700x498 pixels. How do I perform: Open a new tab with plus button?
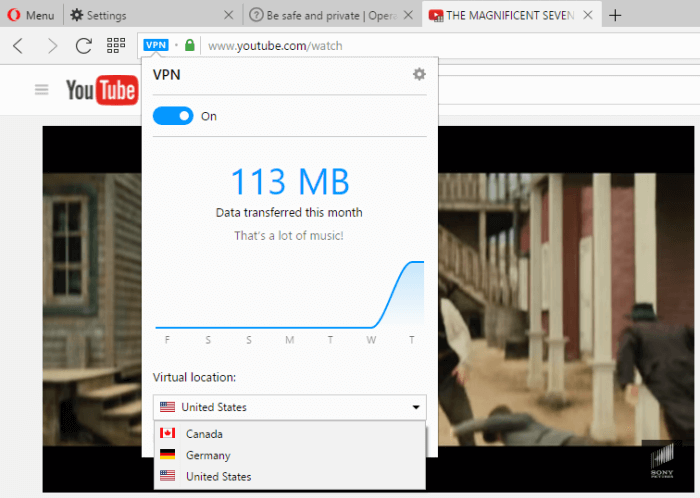[615, 15]
